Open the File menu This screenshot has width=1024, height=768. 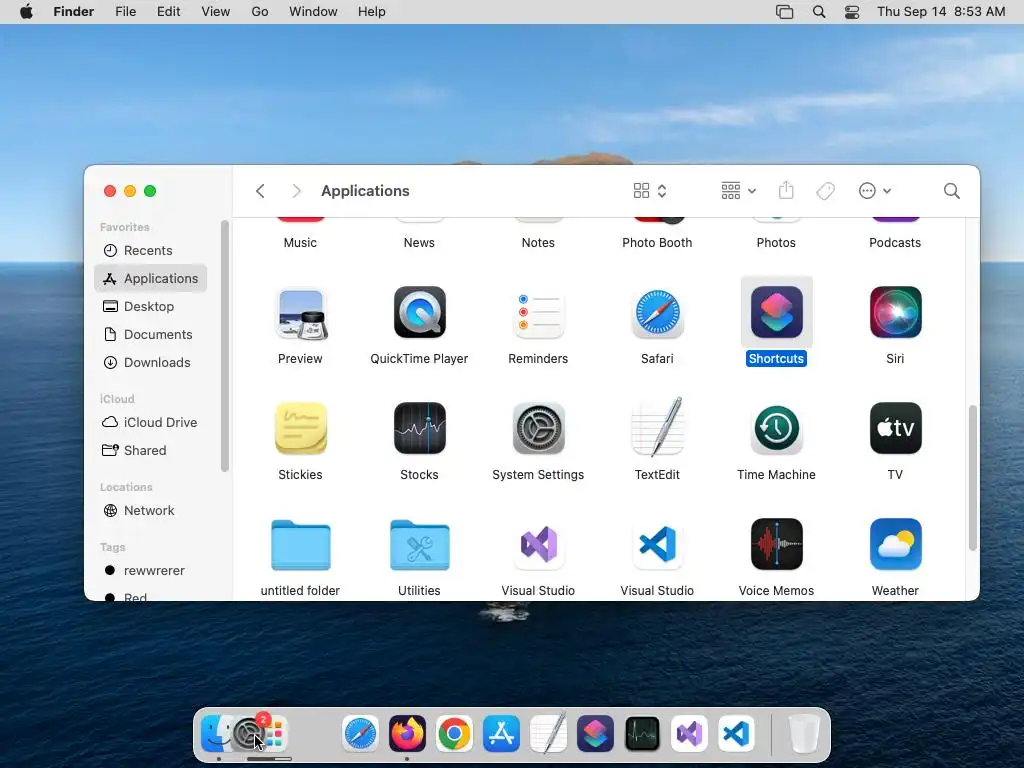pyautogui.click(x=125, y=12)
